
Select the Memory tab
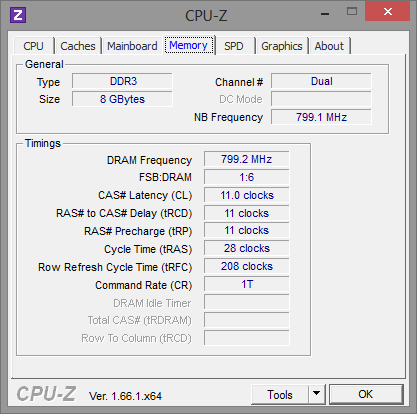pos(189,45)
